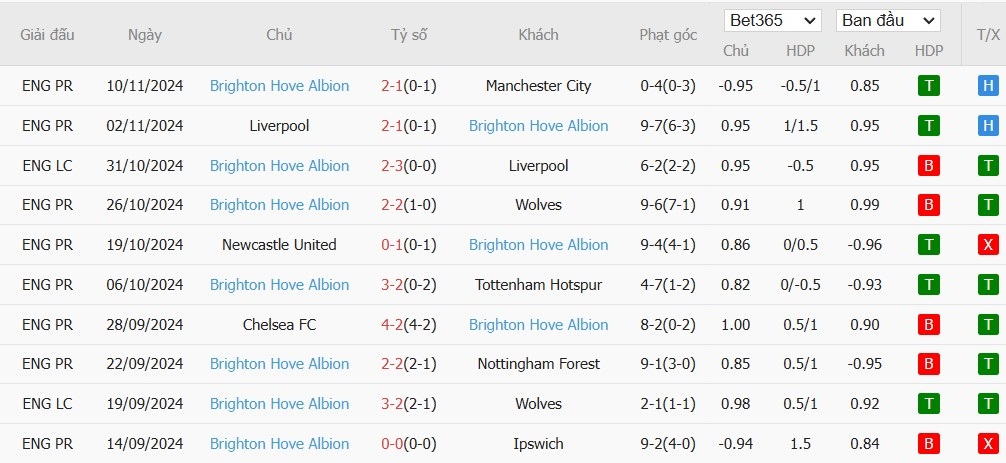This screenshot has height=463, width=1006.
Task: Click the Wolves team name on 26/10/2024
Action: tap(538, 205)
